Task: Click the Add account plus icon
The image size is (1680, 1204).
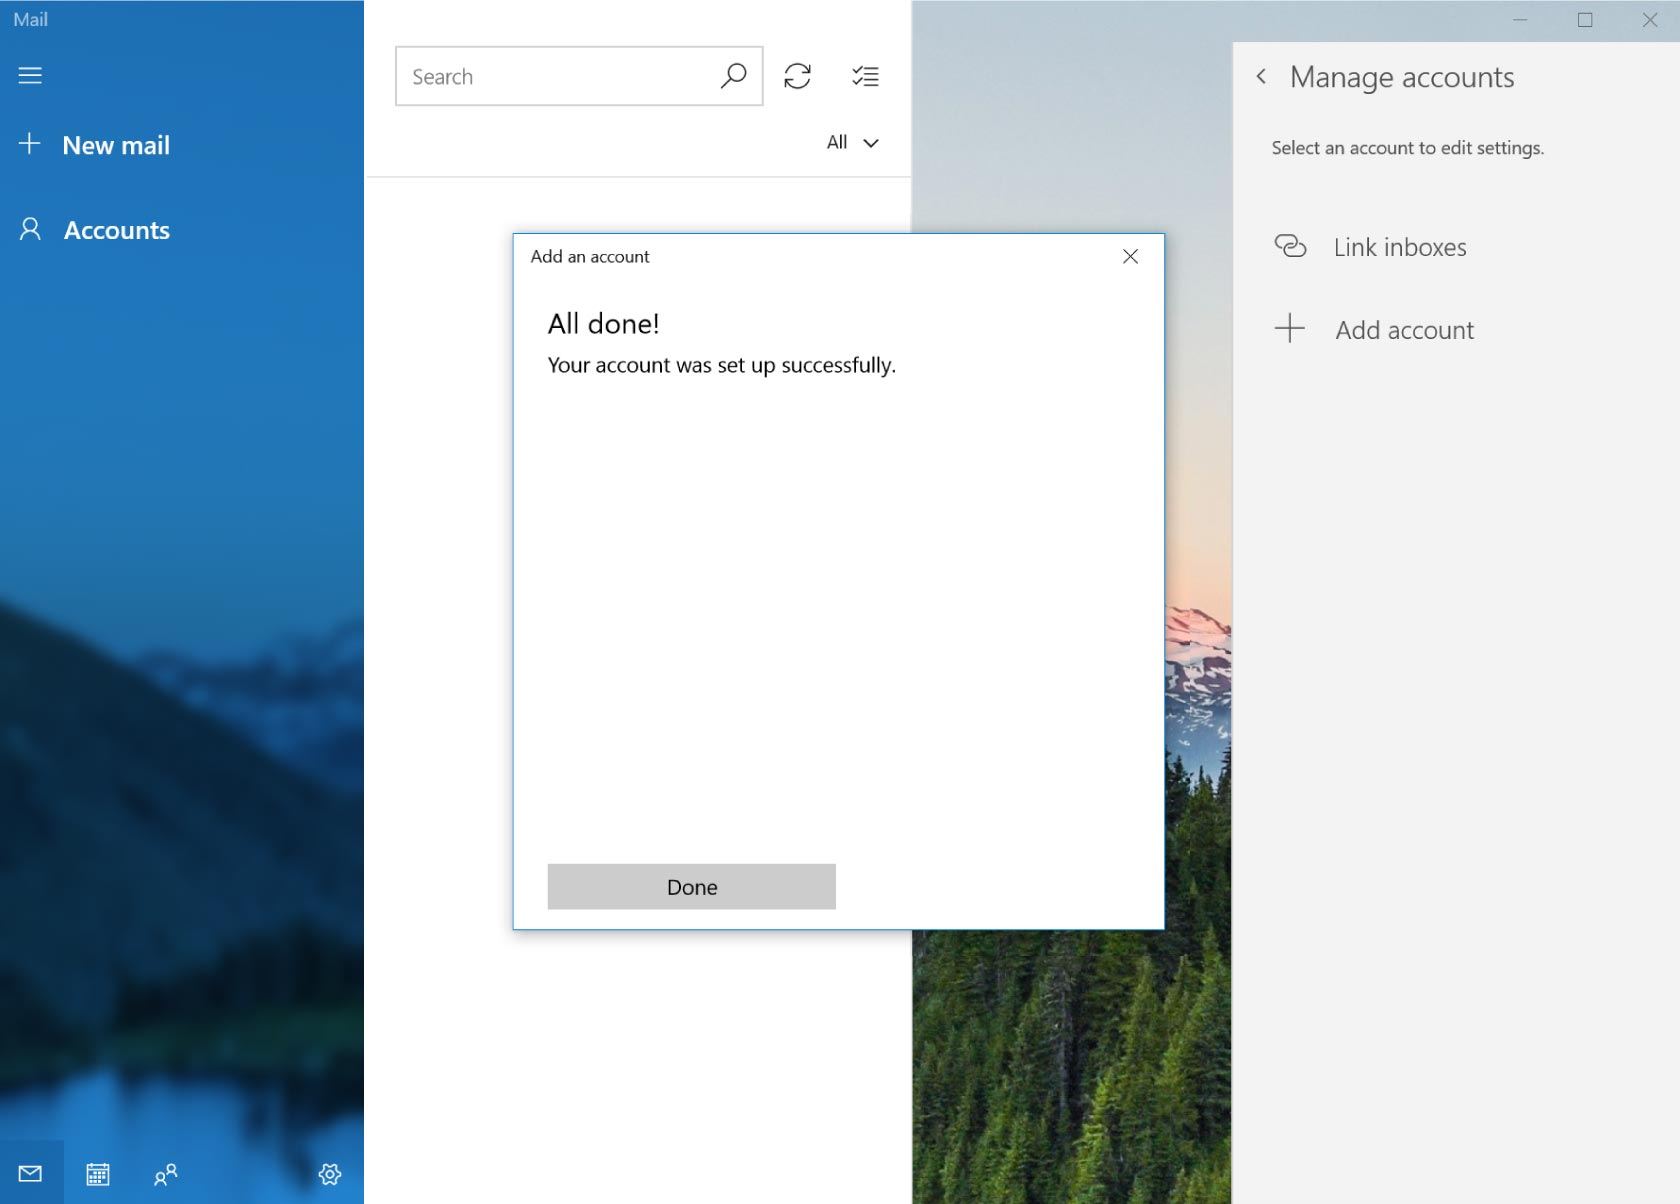Action: click(1290, 328)
